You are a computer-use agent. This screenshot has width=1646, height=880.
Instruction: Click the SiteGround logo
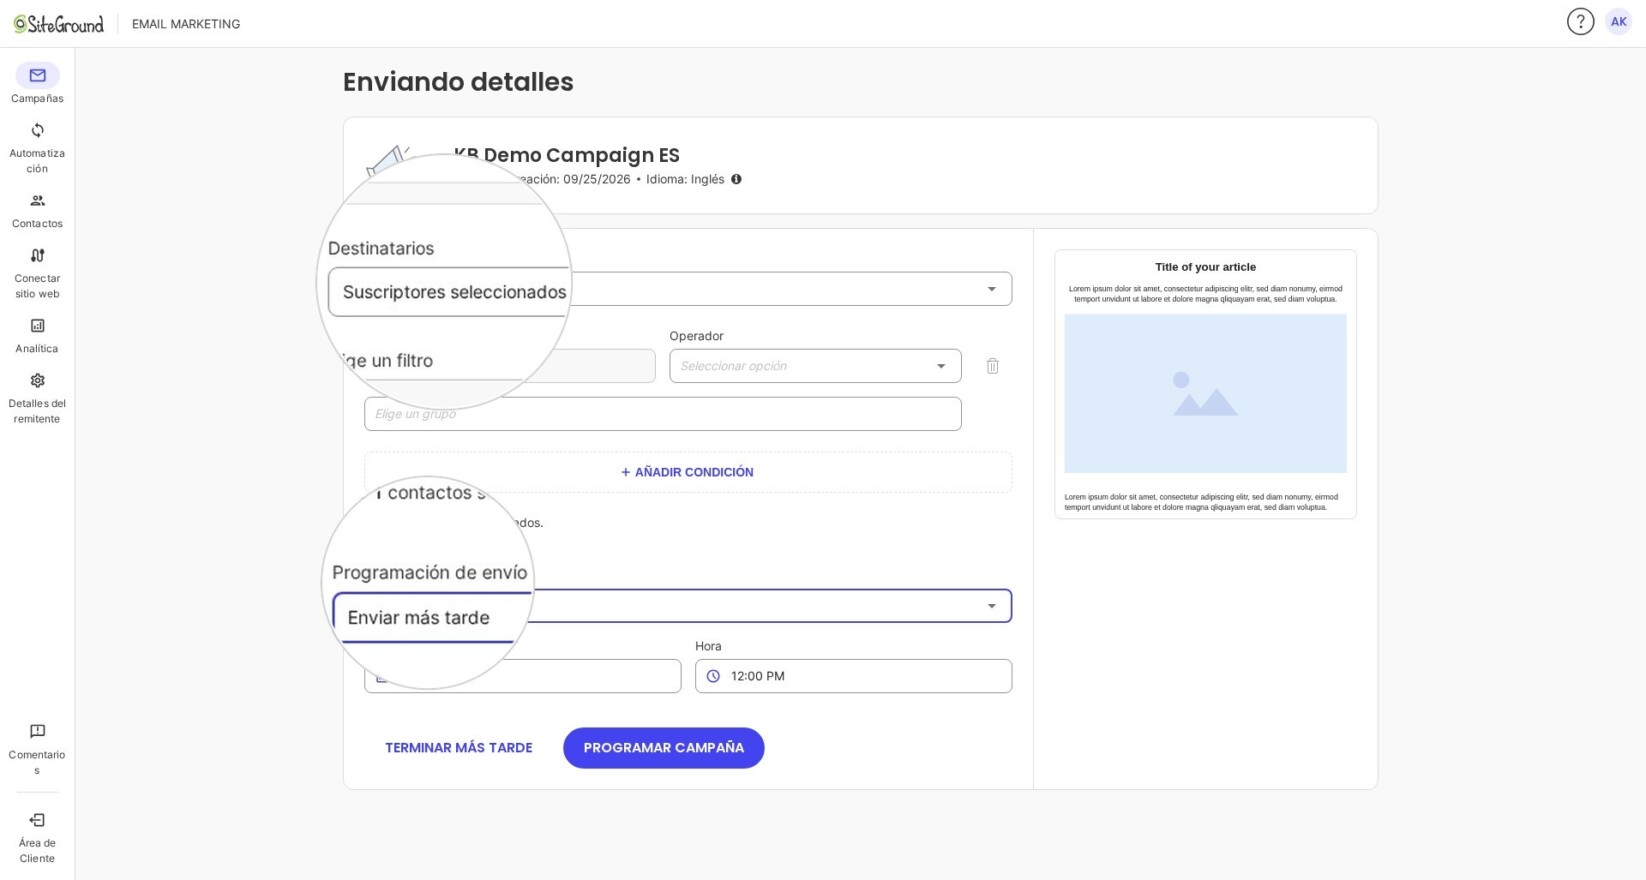tap(58, 24)
